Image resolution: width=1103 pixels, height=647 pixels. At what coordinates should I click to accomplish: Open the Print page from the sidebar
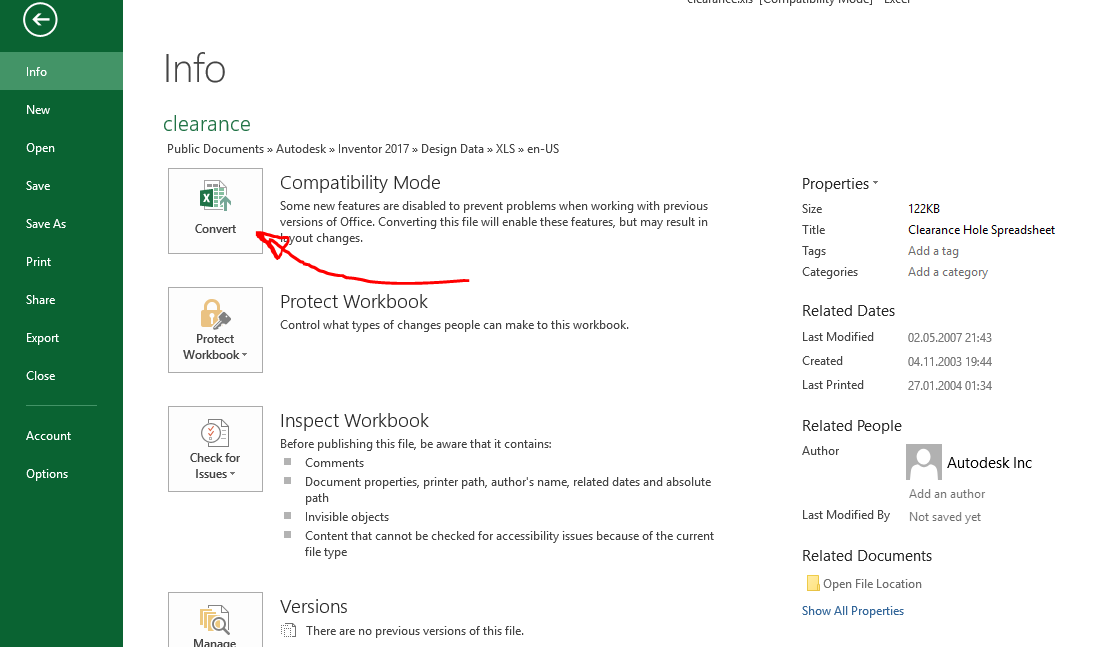click(x=38, y=261)
